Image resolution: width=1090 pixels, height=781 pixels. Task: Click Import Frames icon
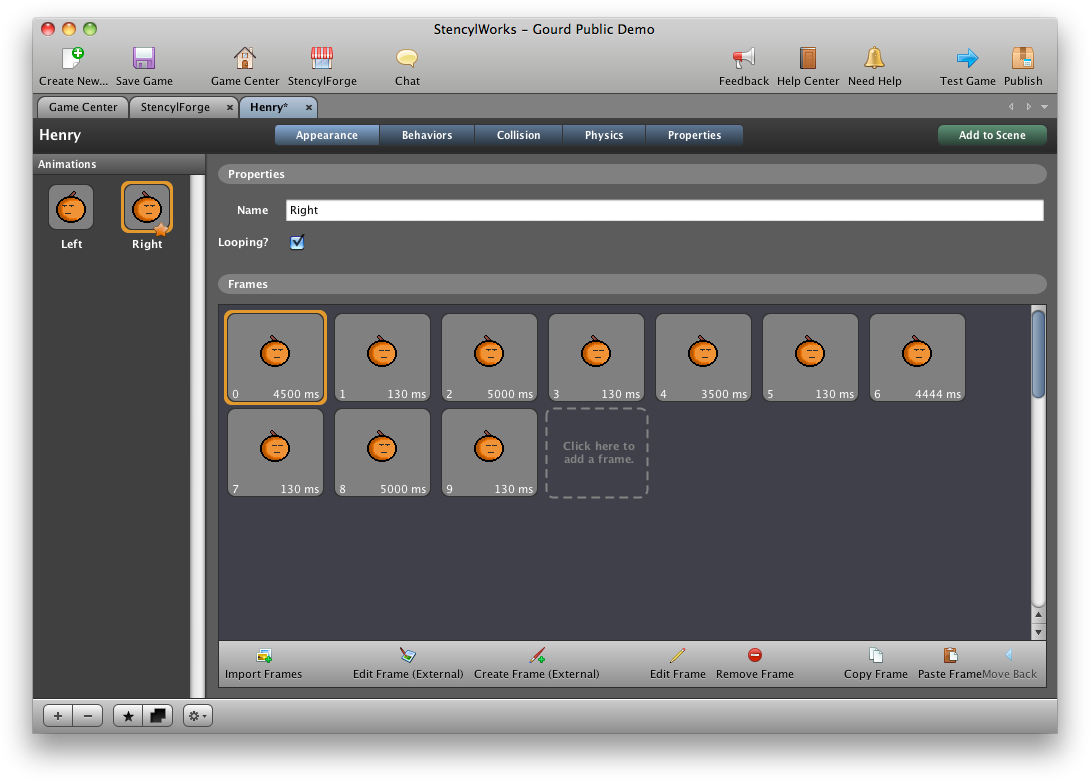[x=264, y=656]
